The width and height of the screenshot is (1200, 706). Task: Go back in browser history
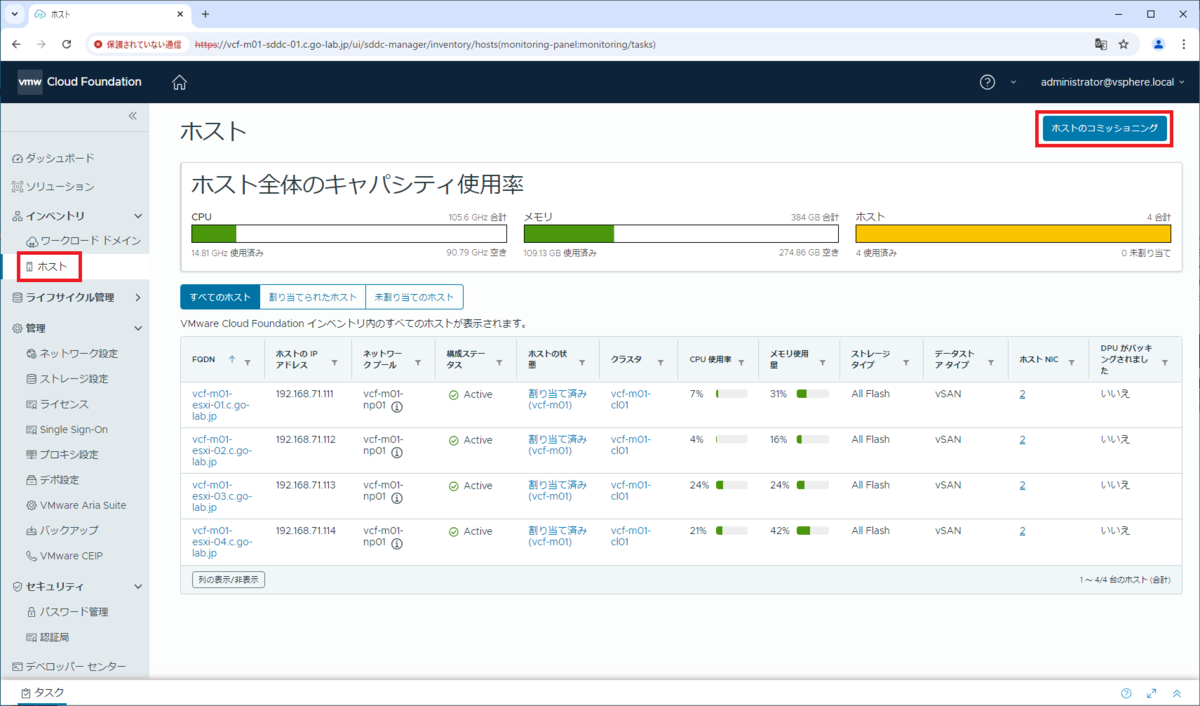(16, 44)
